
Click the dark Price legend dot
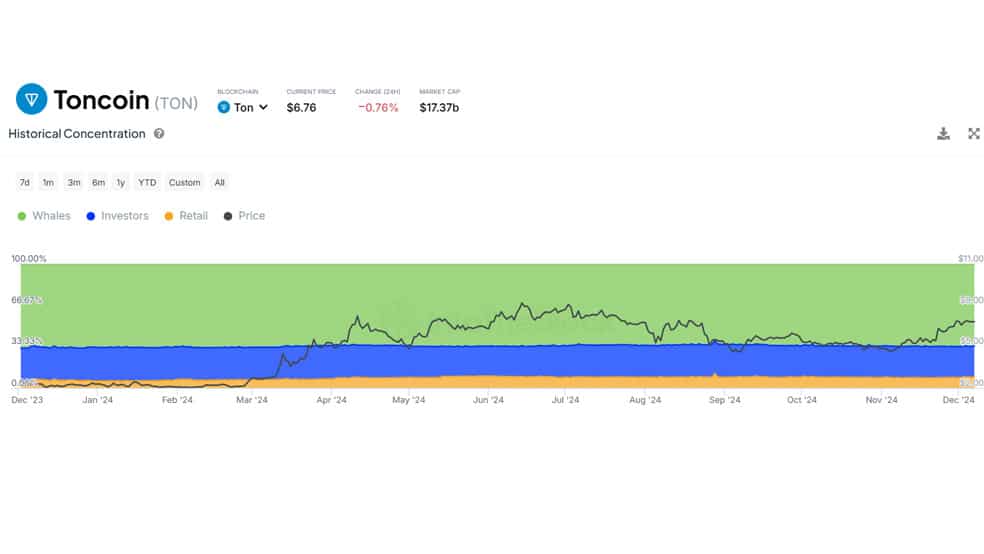pos(228,216)
